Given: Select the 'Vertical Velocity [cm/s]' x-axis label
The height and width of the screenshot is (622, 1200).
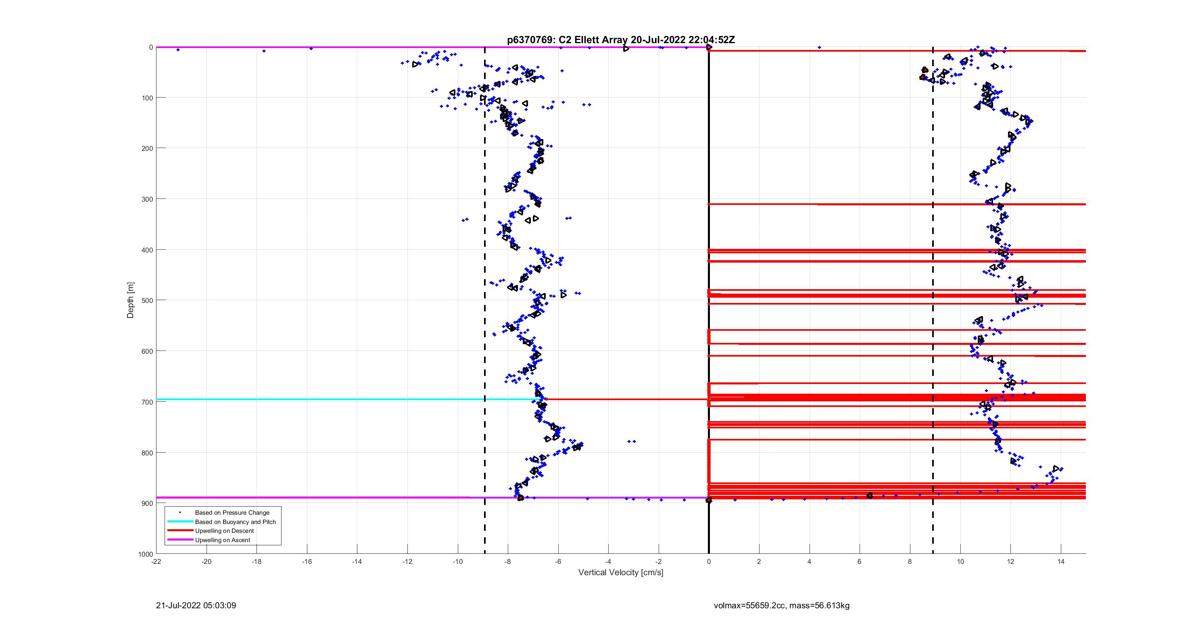Looking at the screenshot, I should (x=621, y=572).
